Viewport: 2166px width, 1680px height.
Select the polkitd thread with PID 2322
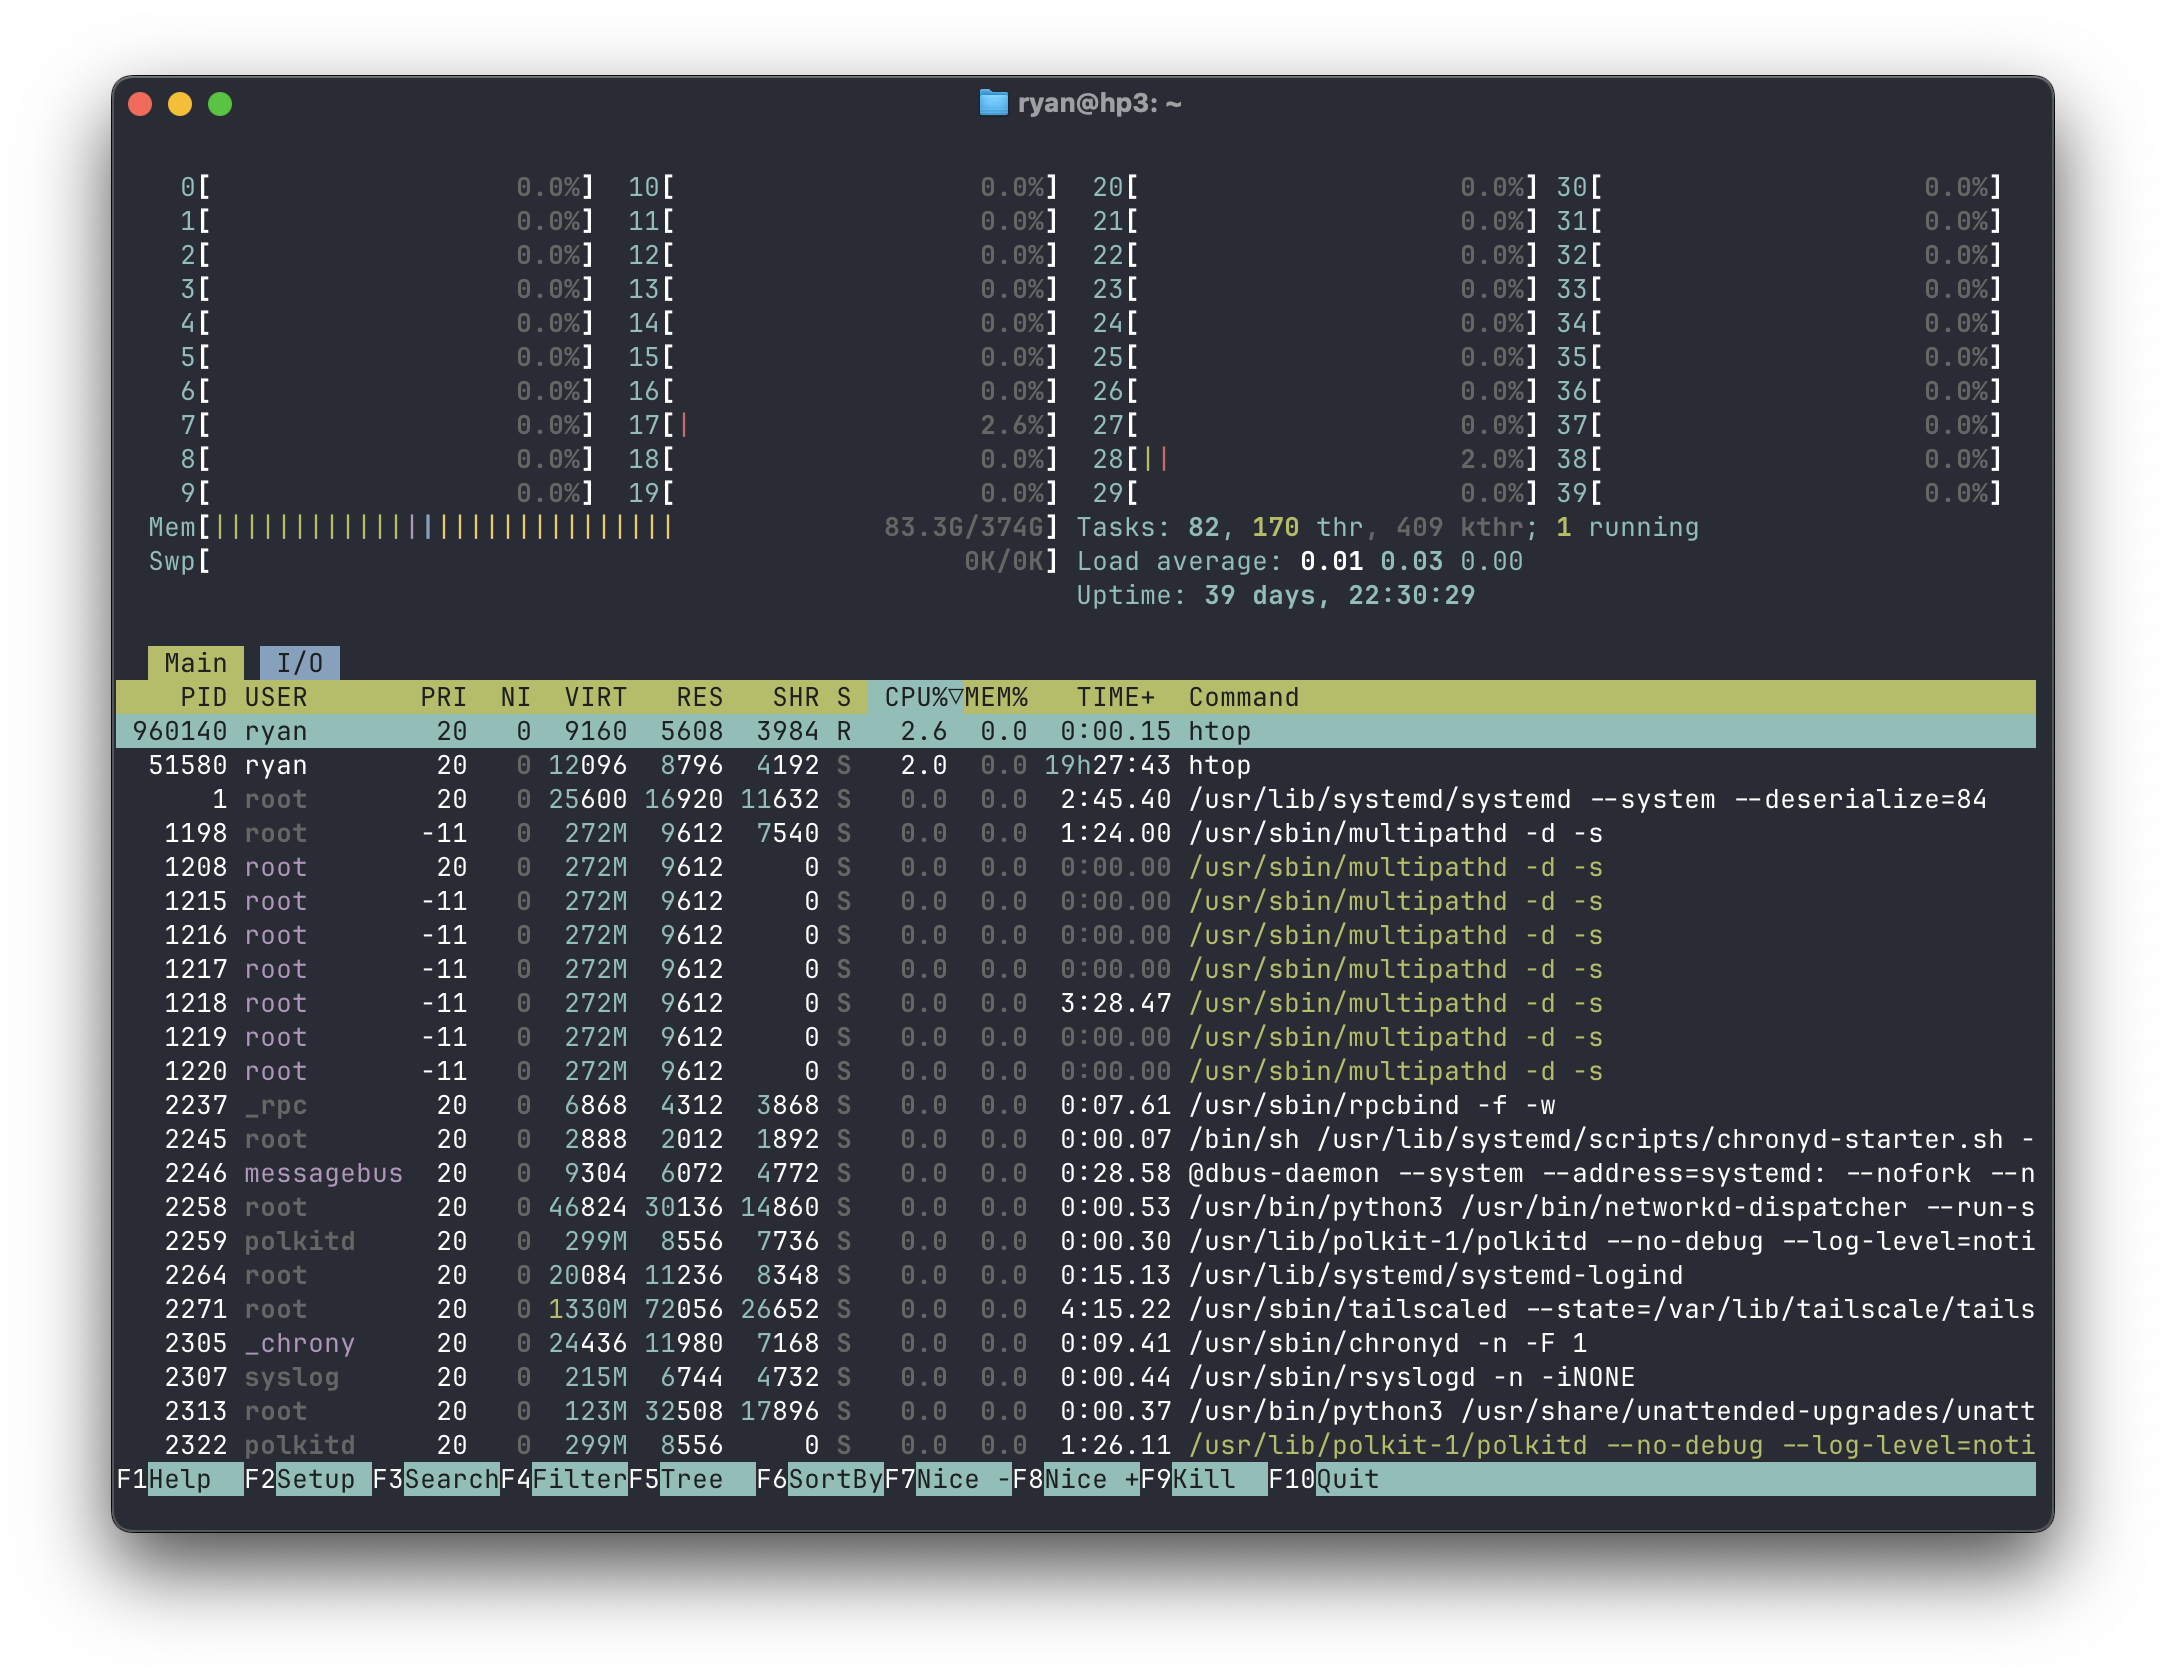click(x=1076, y=1445)
